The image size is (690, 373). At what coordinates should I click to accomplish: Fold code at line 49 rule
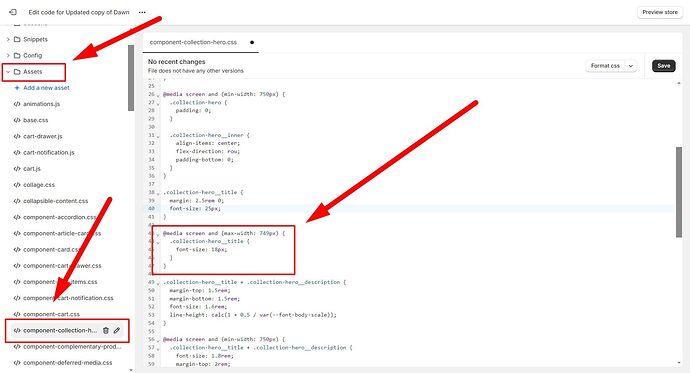coord(158,283)
